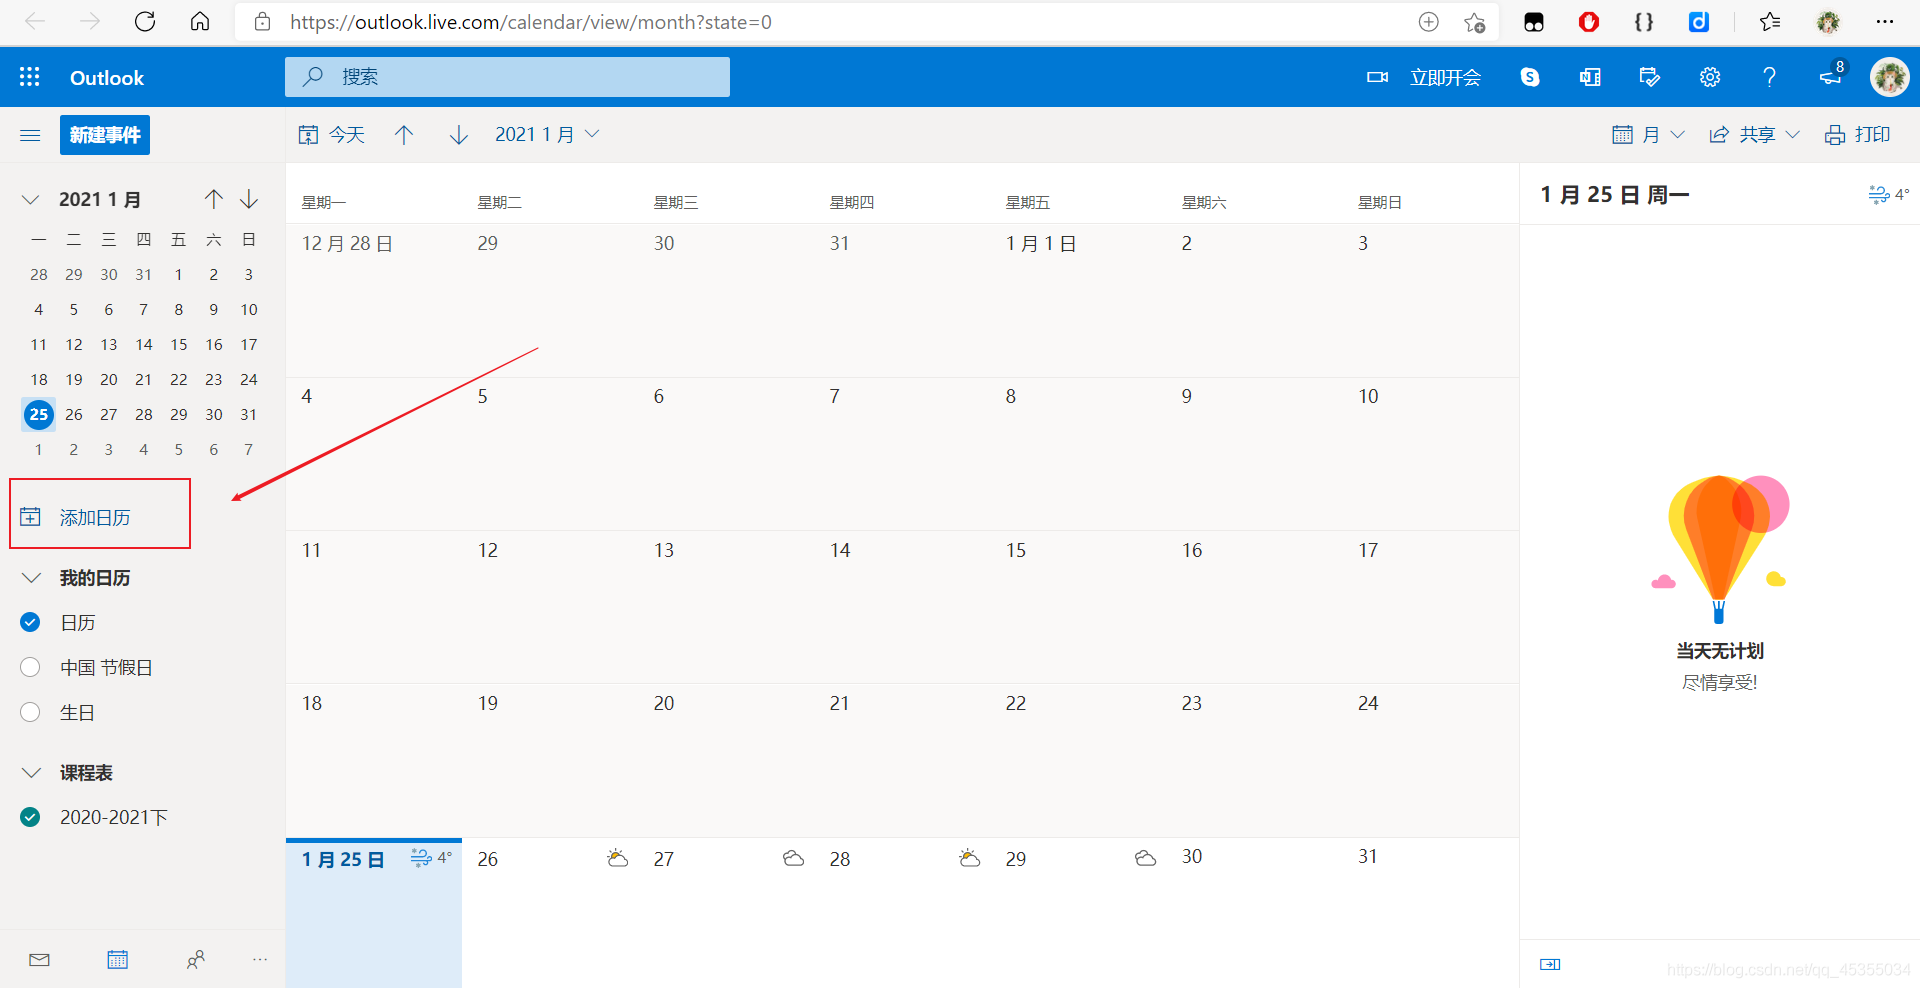Click weather icon on day 27
1920x988 pixels.
coord(794,858)
